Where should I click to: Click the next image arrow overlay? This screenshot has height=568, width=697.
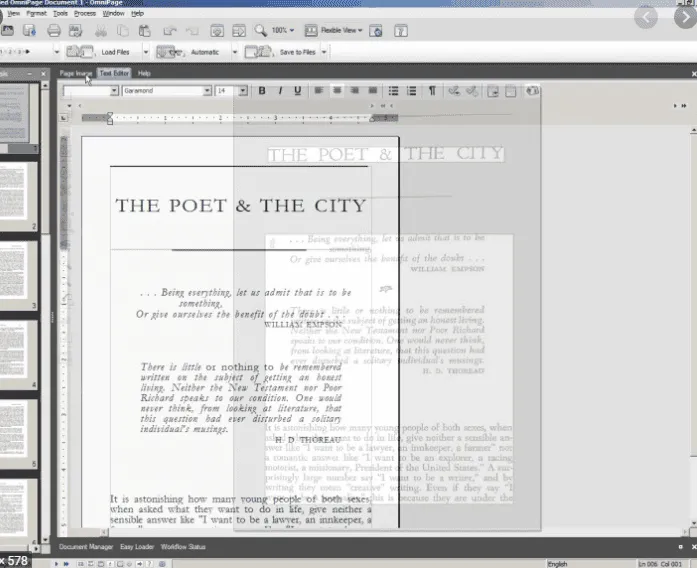[x=685, y=17]
